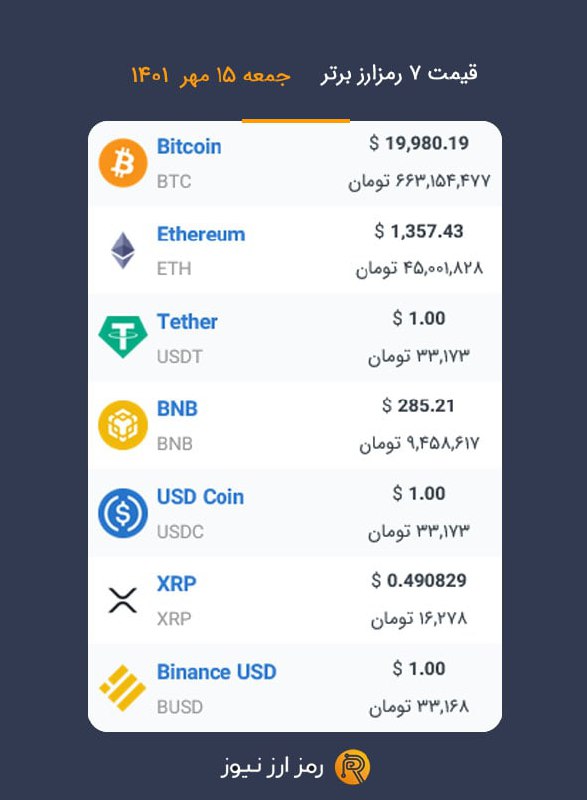Open the Bitcoin name link
The width and height of the screenshot is (587, 800).
189,146
